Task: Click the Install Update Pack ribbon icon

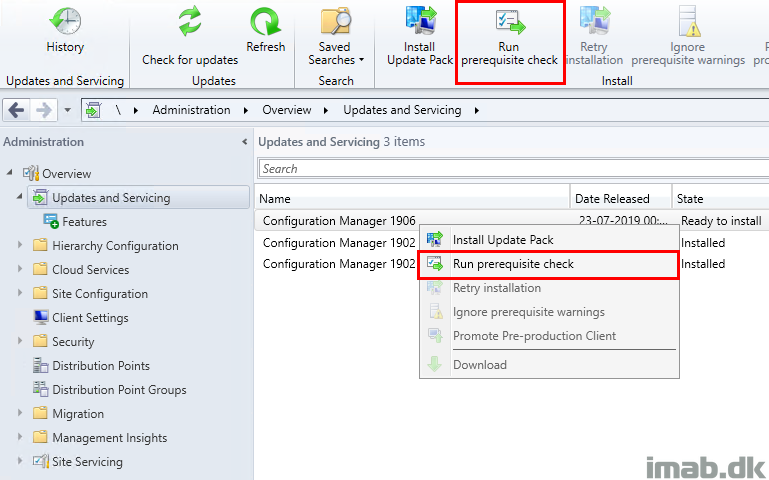Action: tap(420, 22)
